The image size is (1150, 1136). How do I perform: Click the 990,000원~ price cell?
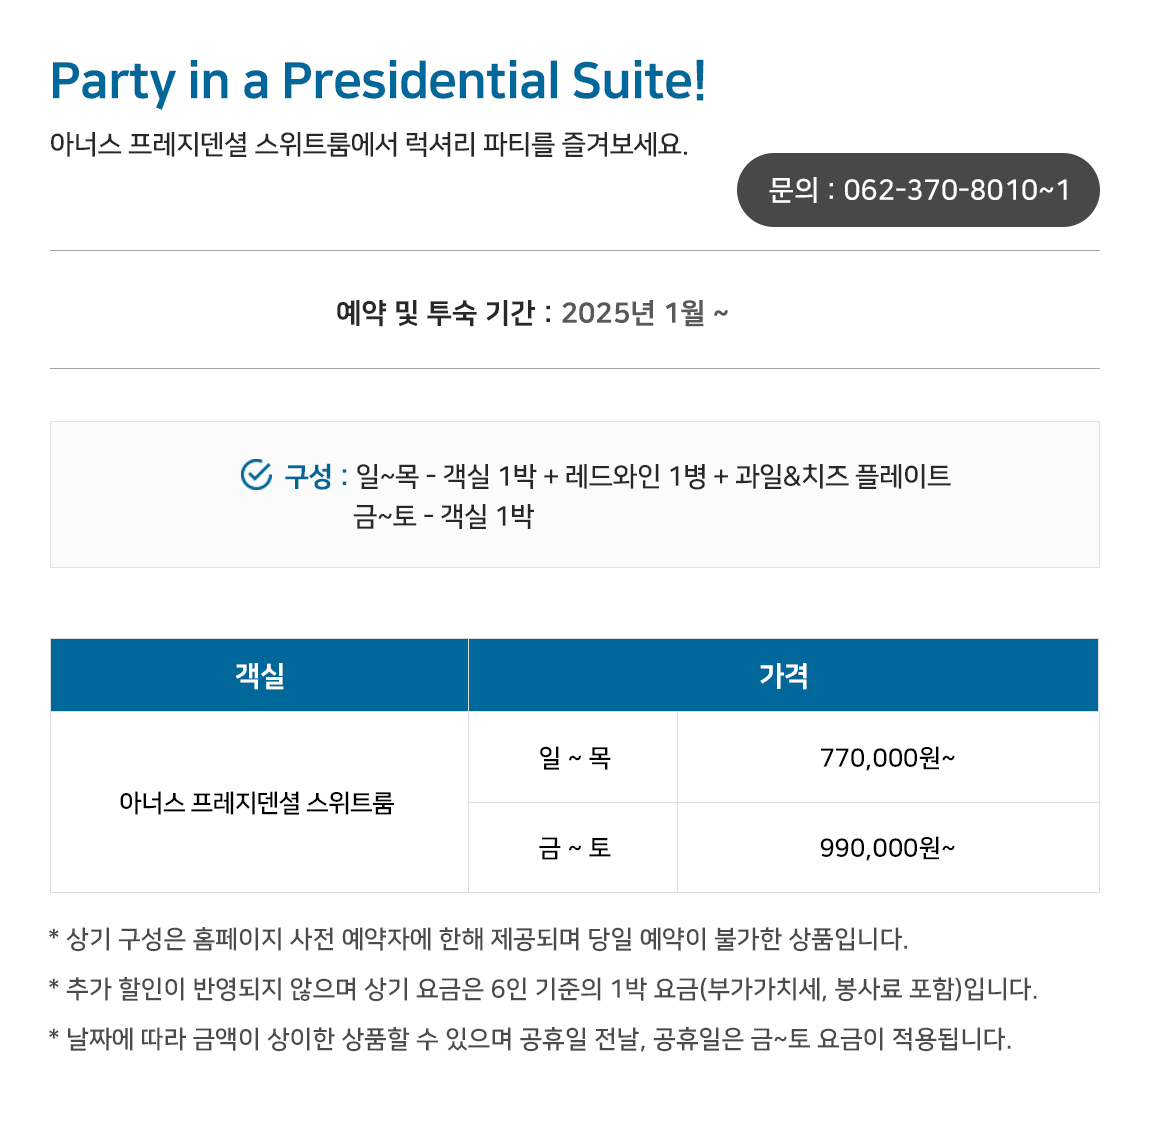[x=888, y=848]
